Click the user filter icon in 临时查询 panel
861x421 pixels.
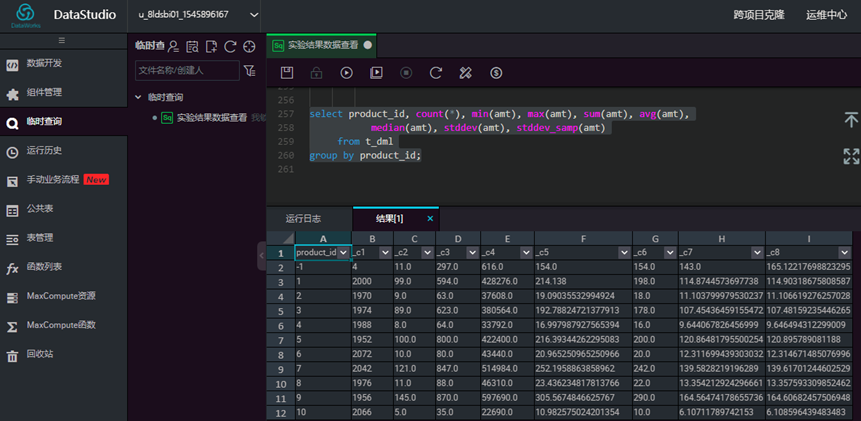click(x=174, y=47)
